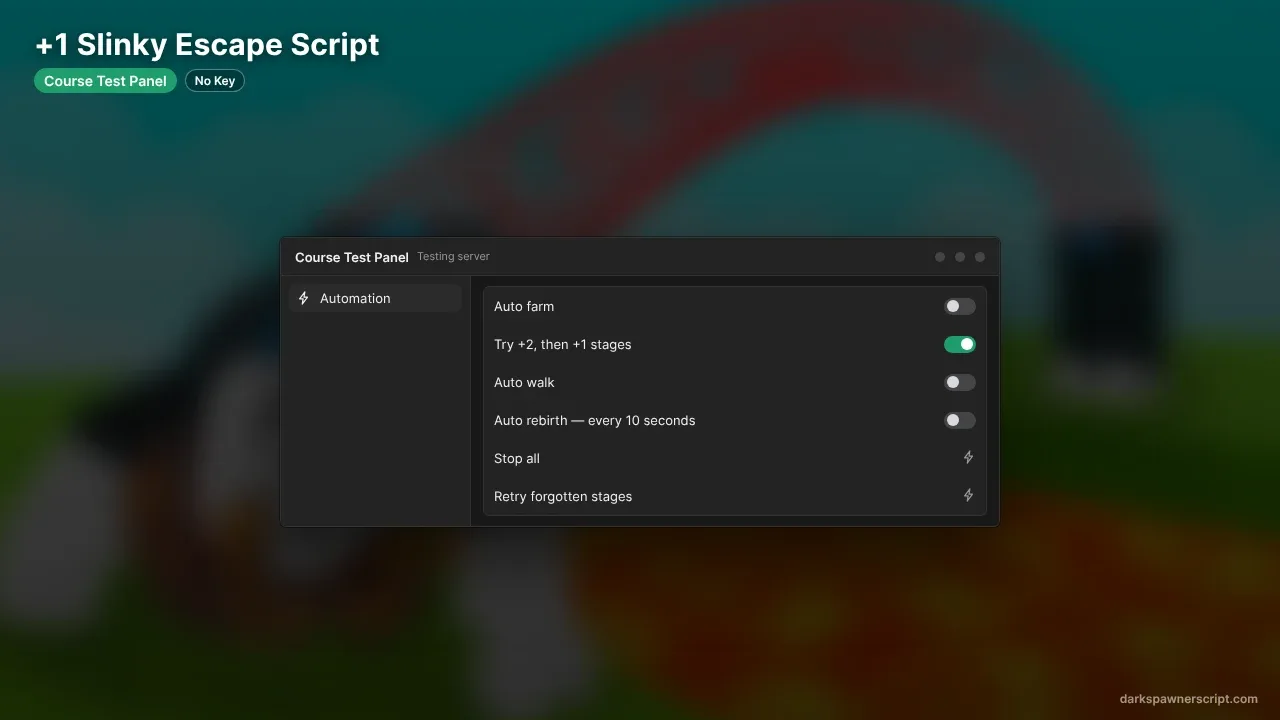Click the Stop all action row
This screenshot has width=1280, height=720.
[735, 458]
